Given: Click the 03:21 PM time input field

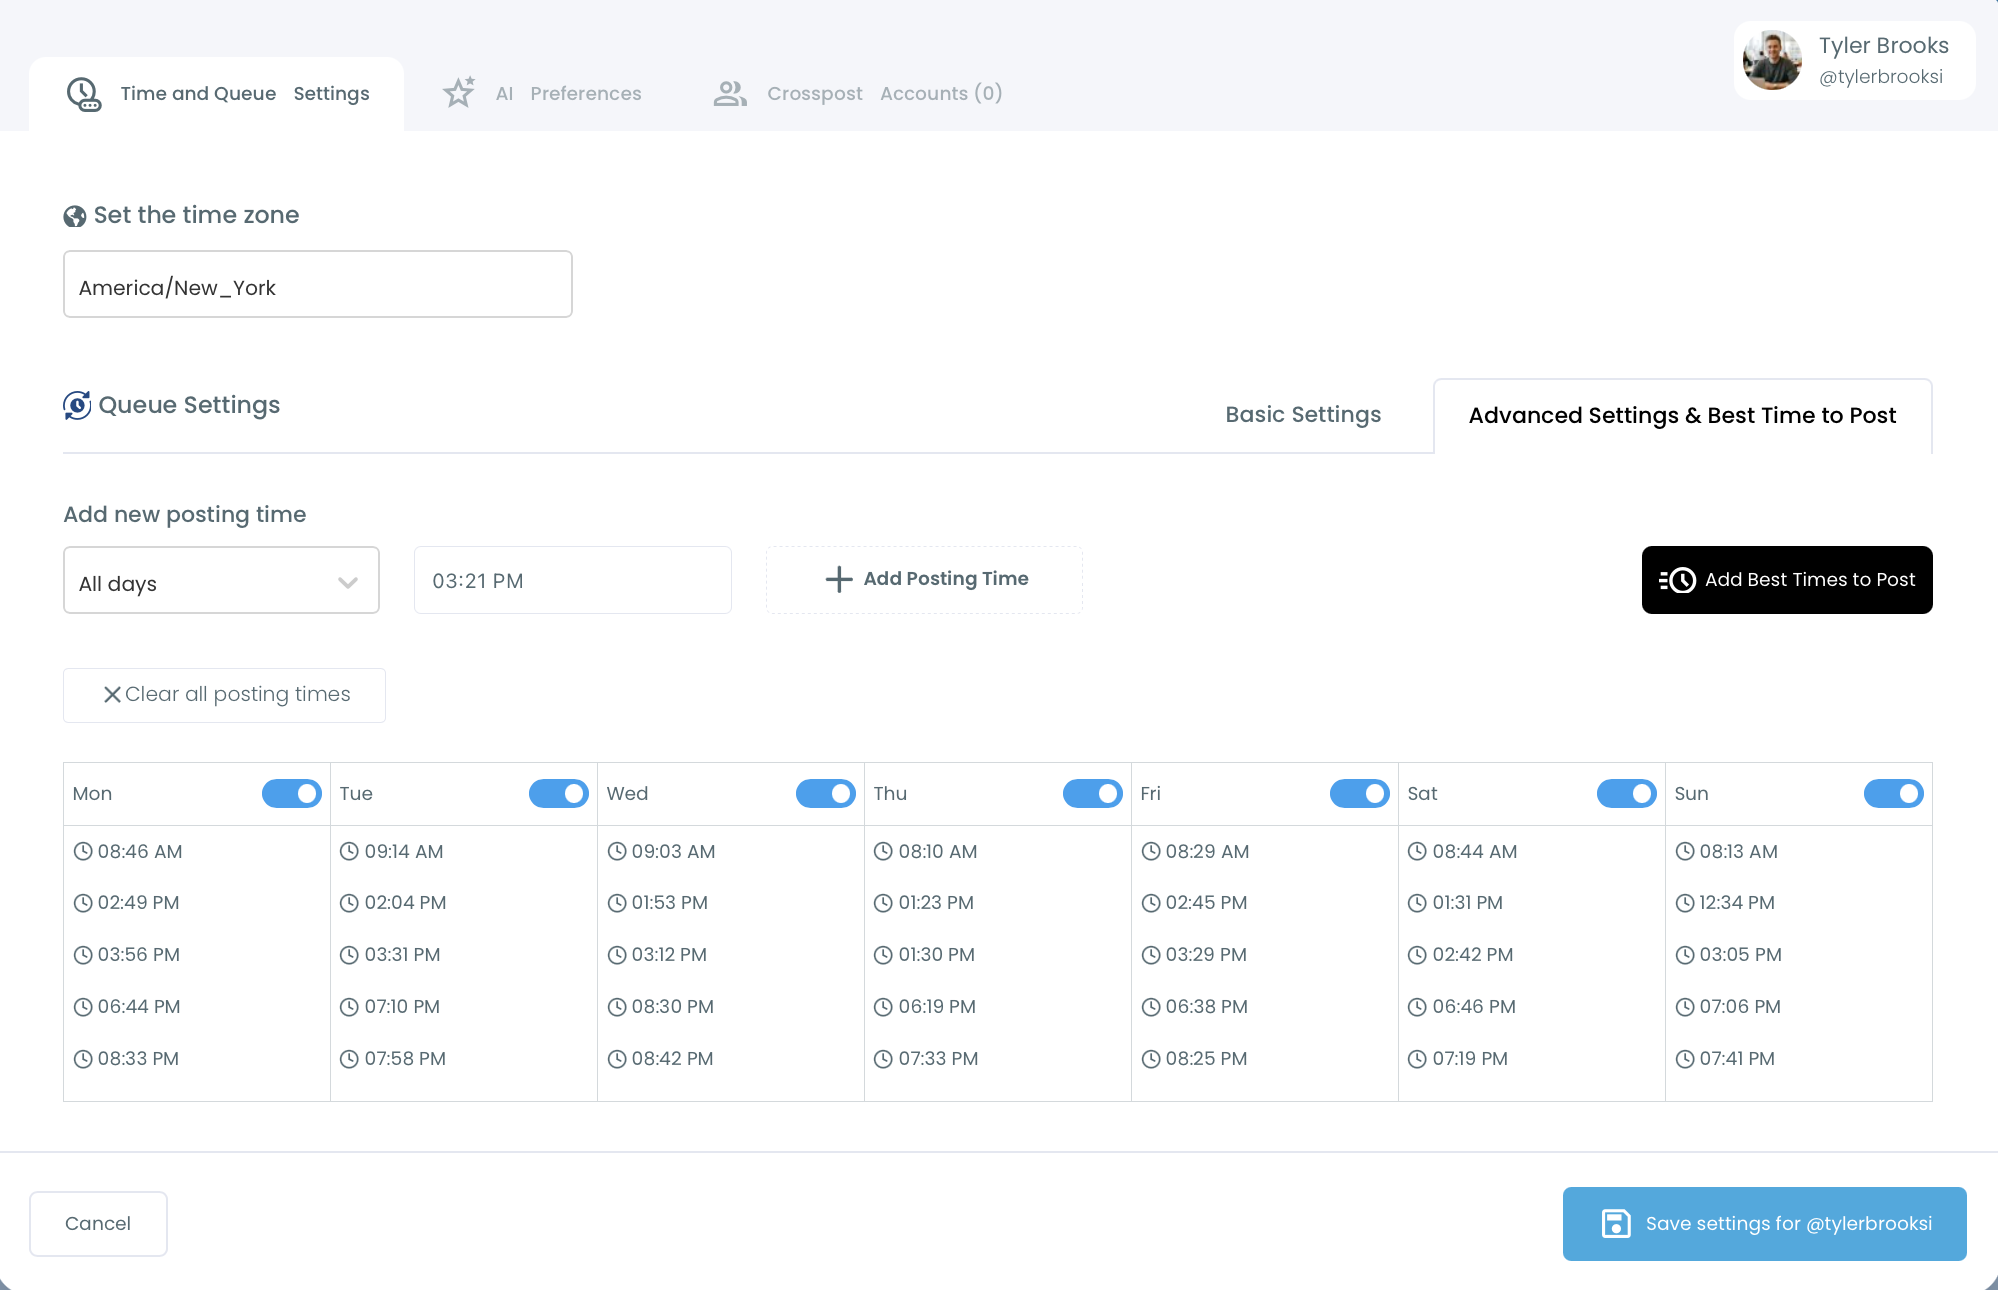Looking at the screenshot, I should tap(573, 580).
